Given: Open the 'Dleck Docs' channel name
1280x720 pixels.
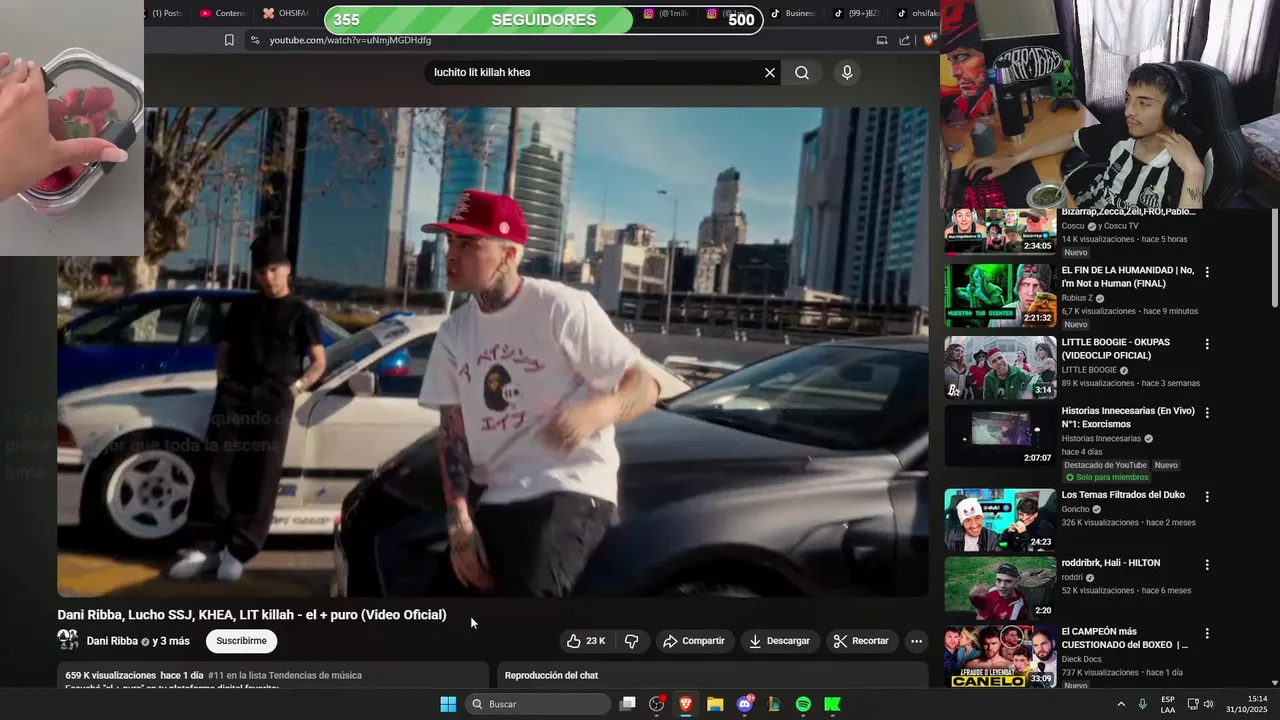Looking at the screenshot, I should point(1082,659).
